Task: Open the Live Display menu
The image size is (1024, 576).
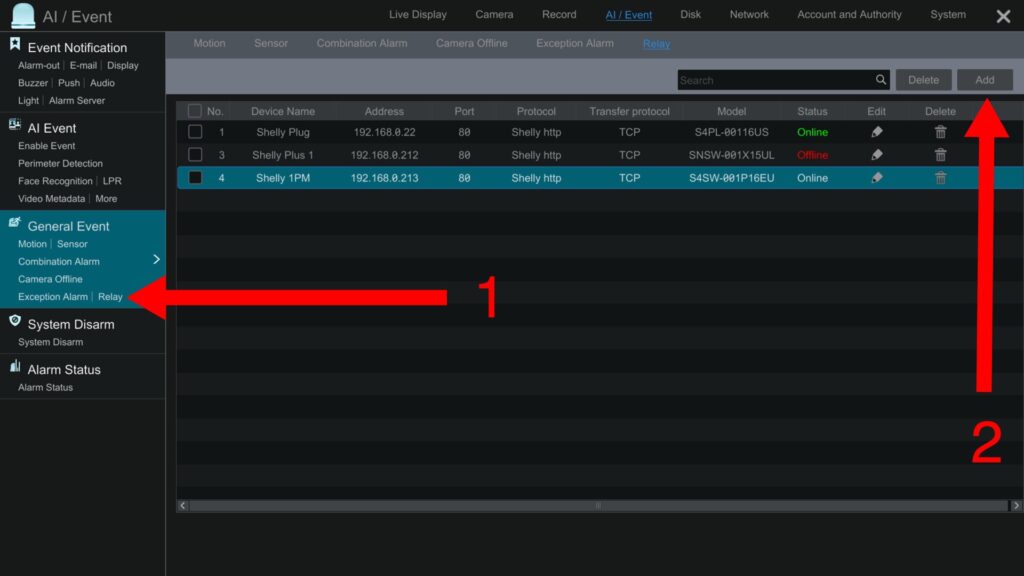Action: click(418, 14)
